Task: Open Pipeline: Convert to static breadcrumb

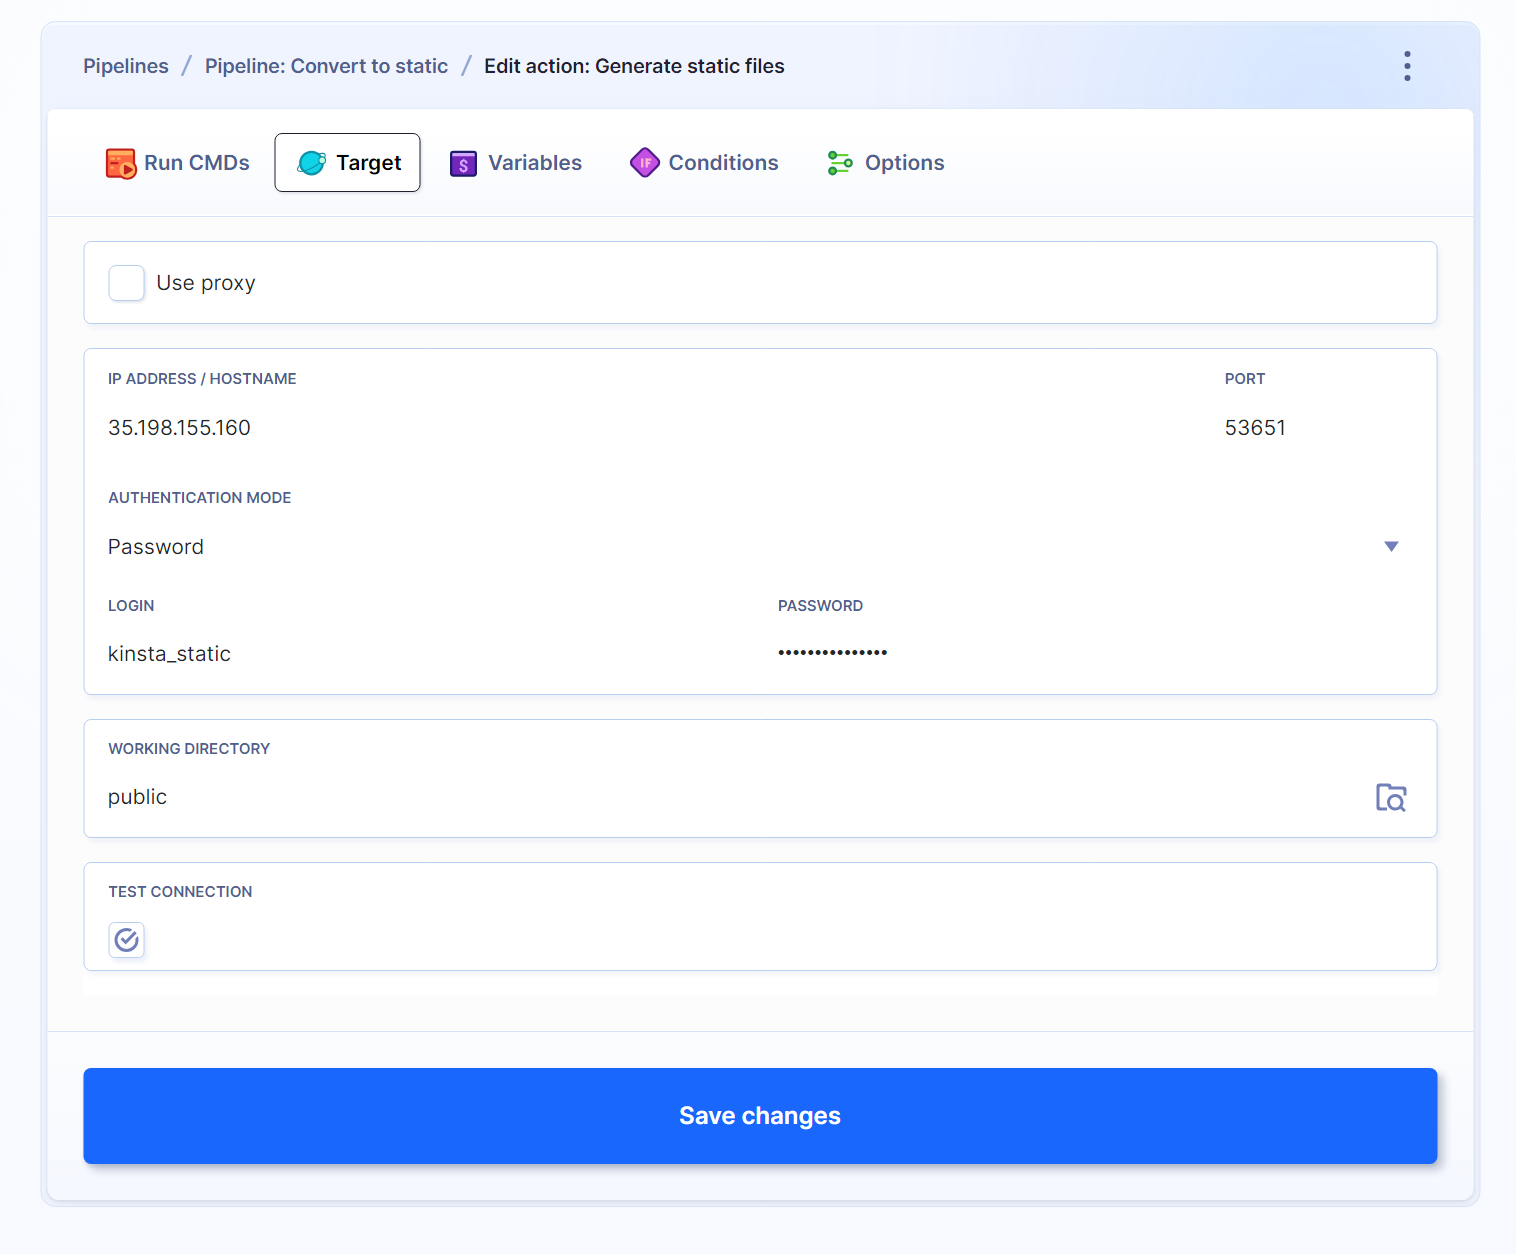Action: 326,66
